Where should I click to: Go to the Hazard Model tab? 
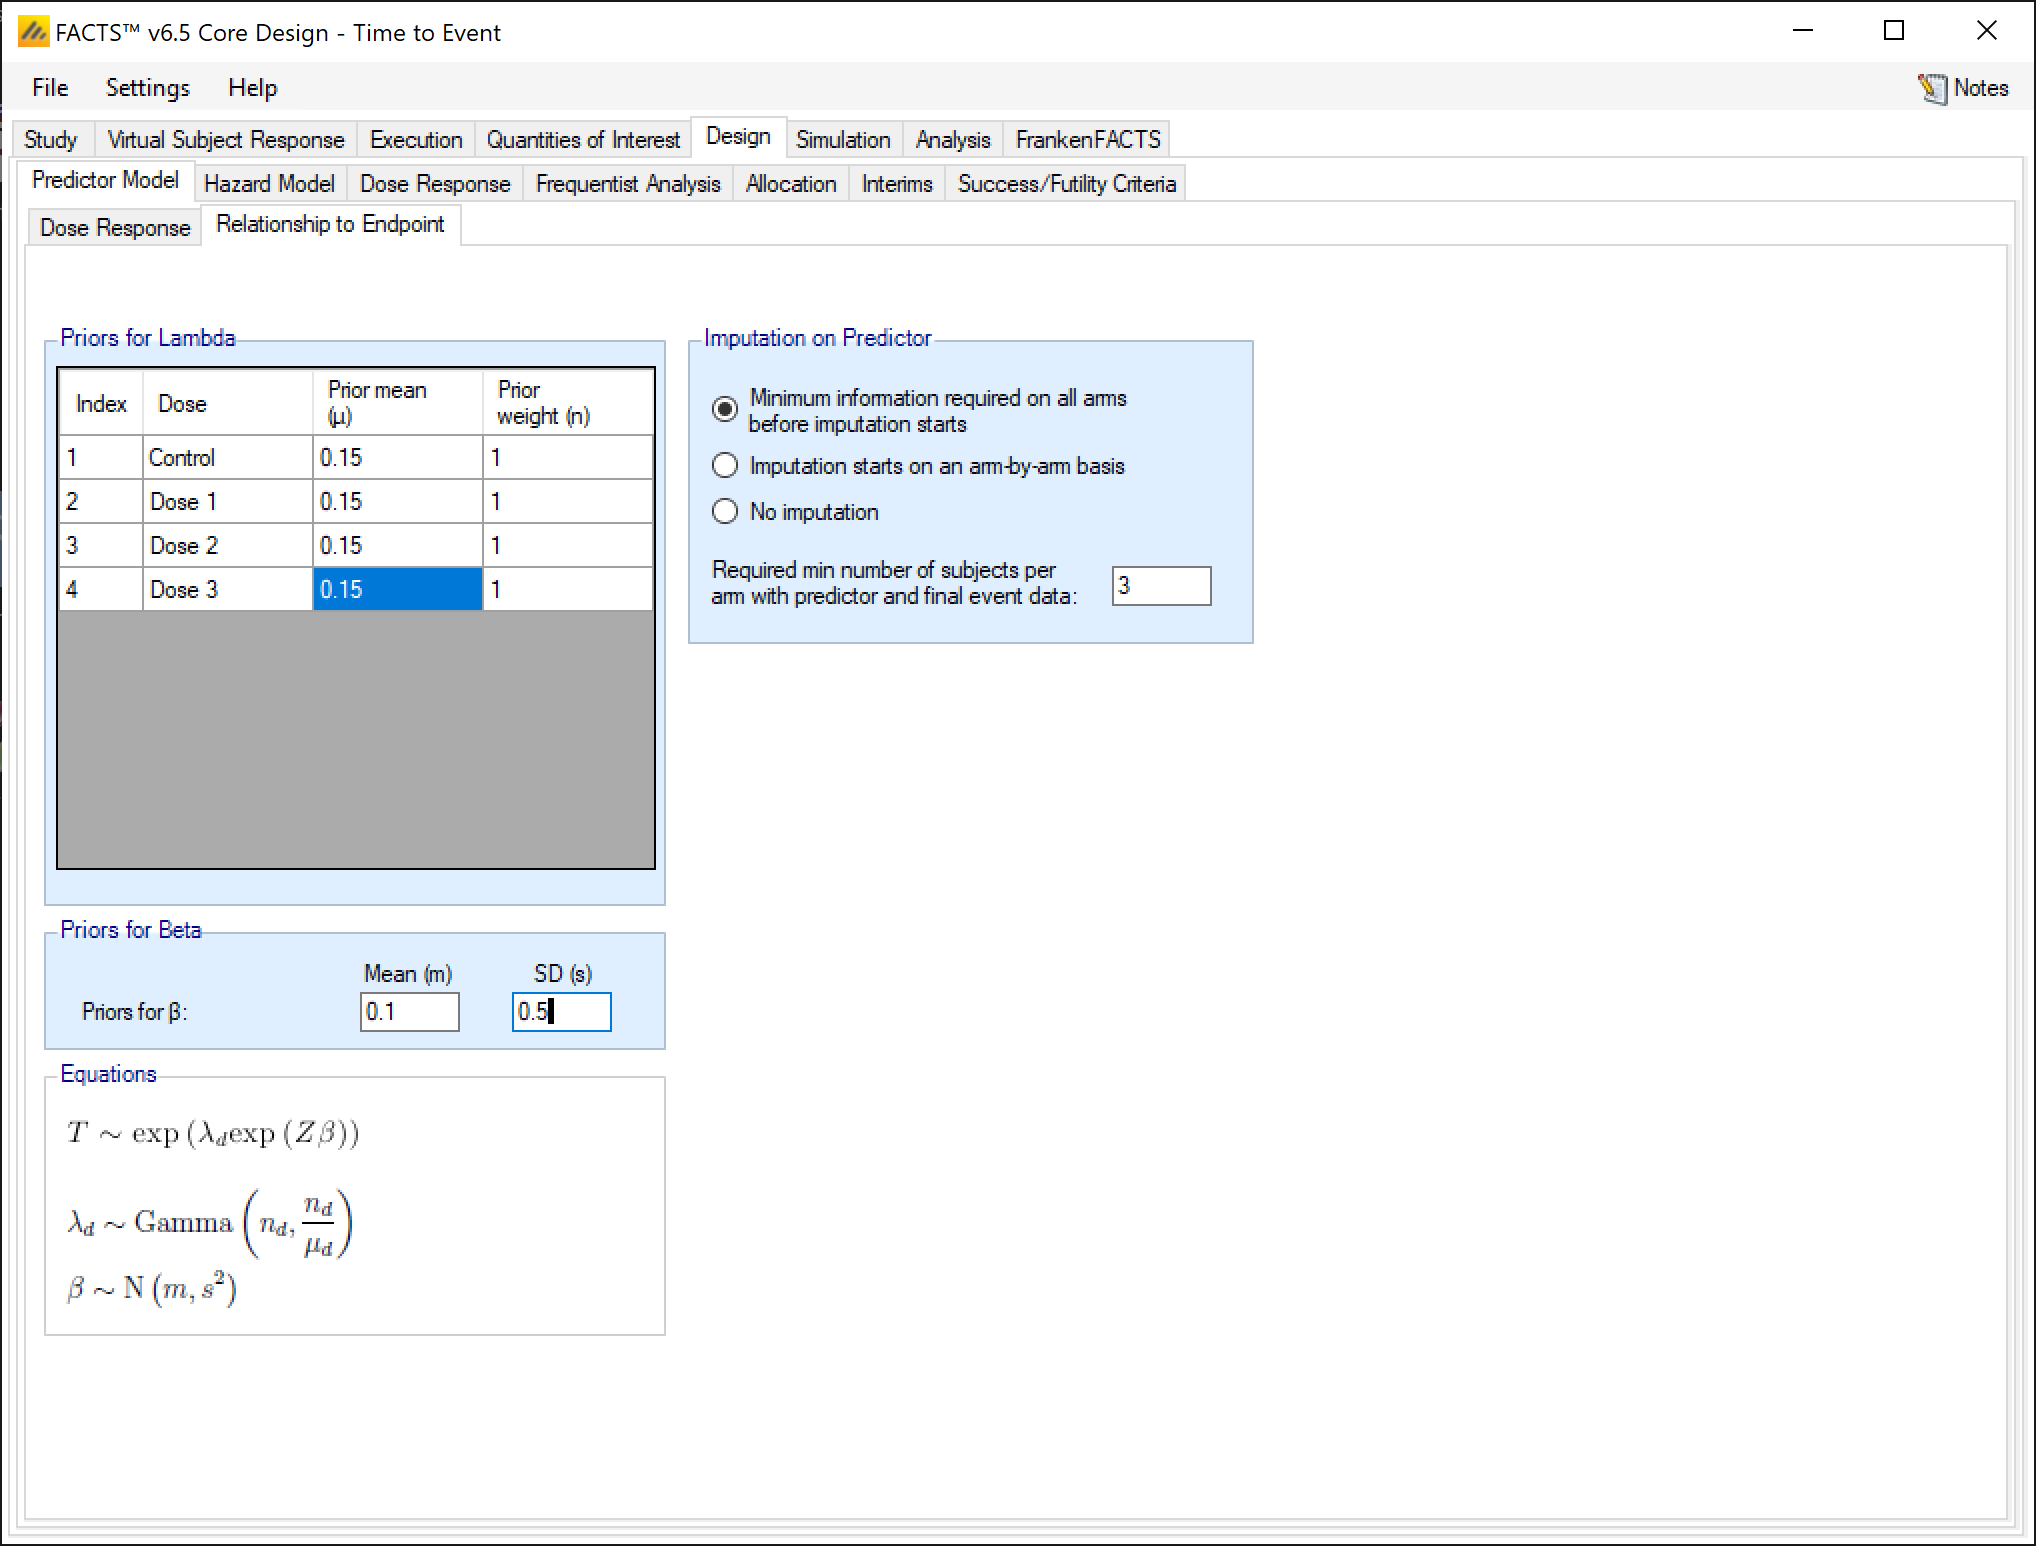tap(269, 184)
